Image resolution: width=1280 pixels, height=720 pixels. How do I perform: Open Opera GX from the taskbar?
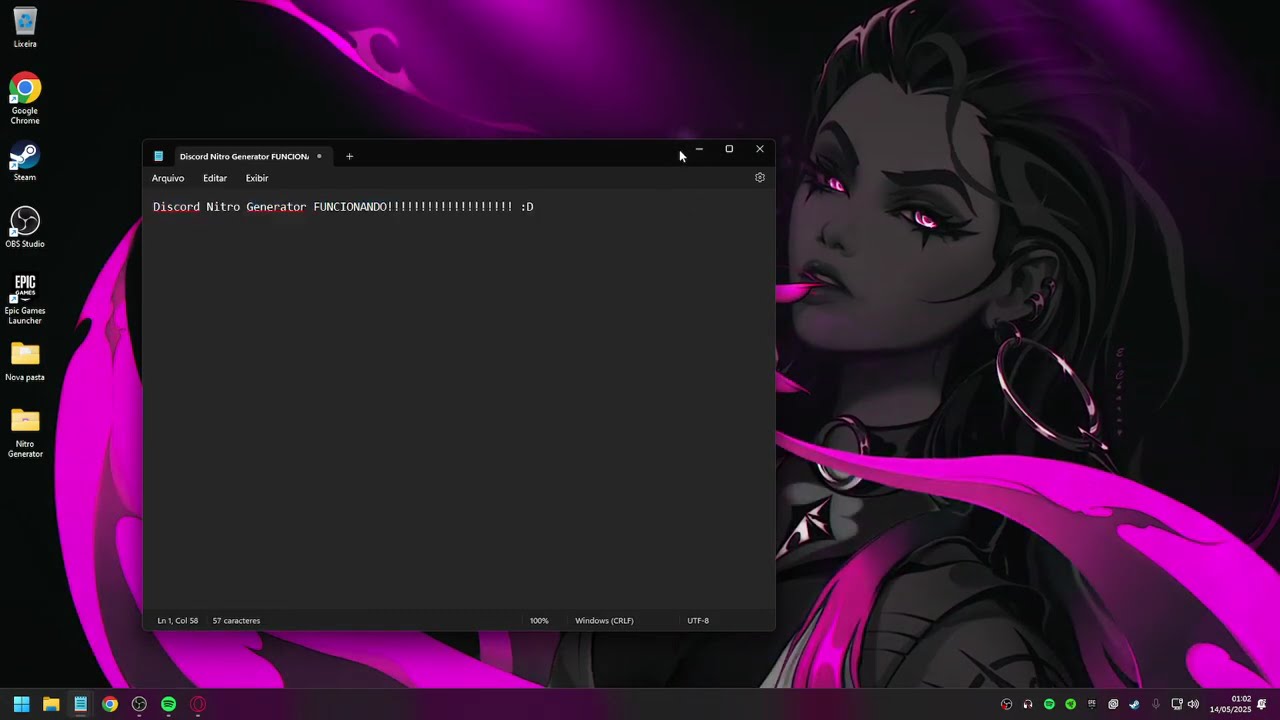pos(198,704)
